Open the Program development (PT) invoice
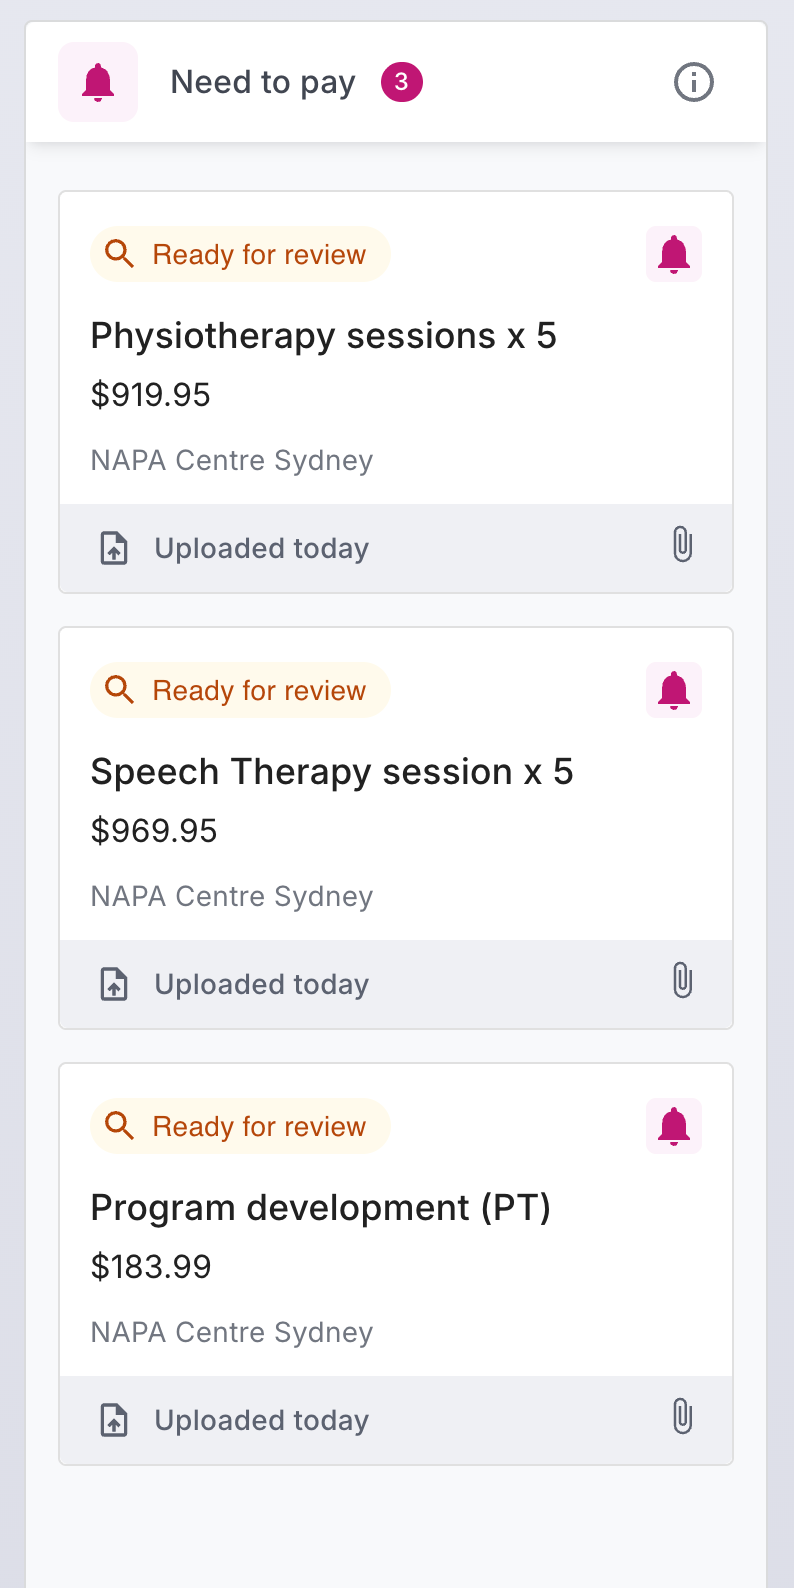Screen dimensions: 794x1588 click(x=321, y=1208)
